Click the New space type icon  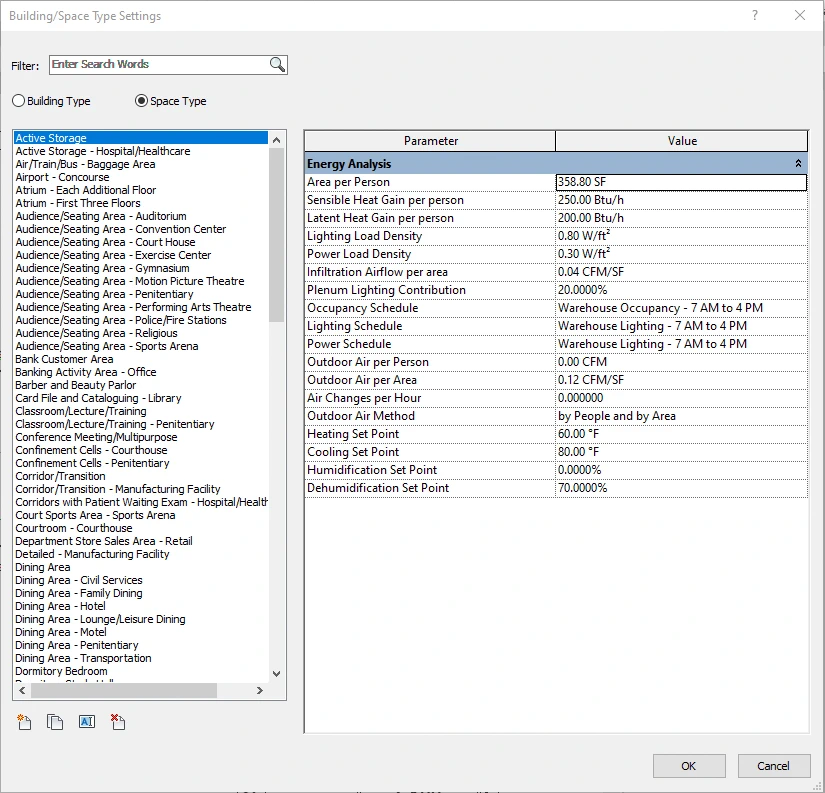tap(24, 722)
